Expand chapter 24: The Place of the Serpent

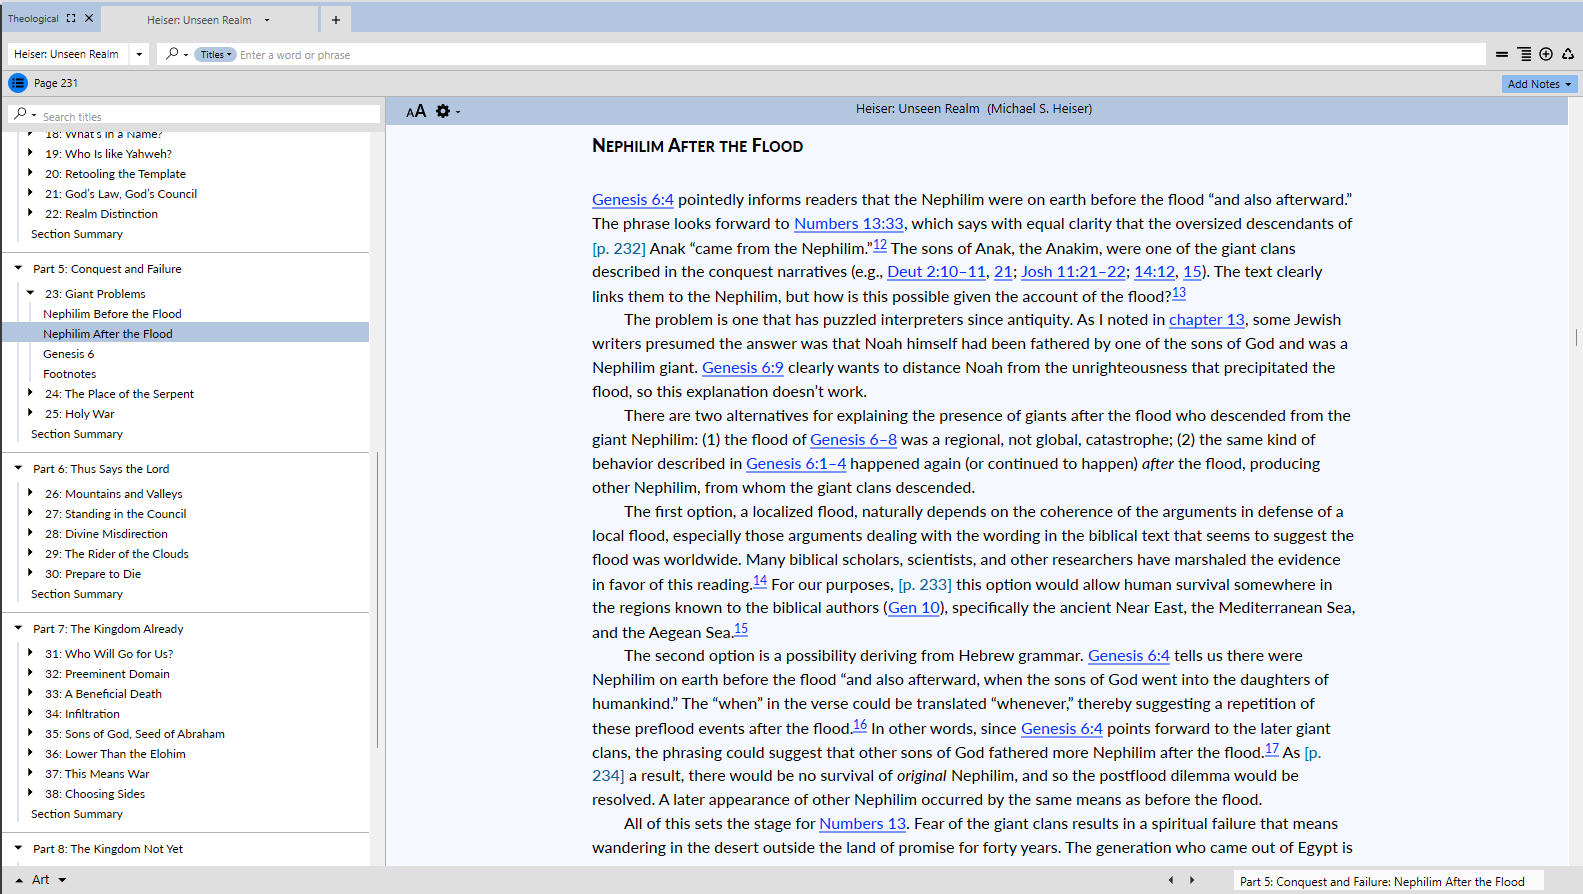[30, 393]
